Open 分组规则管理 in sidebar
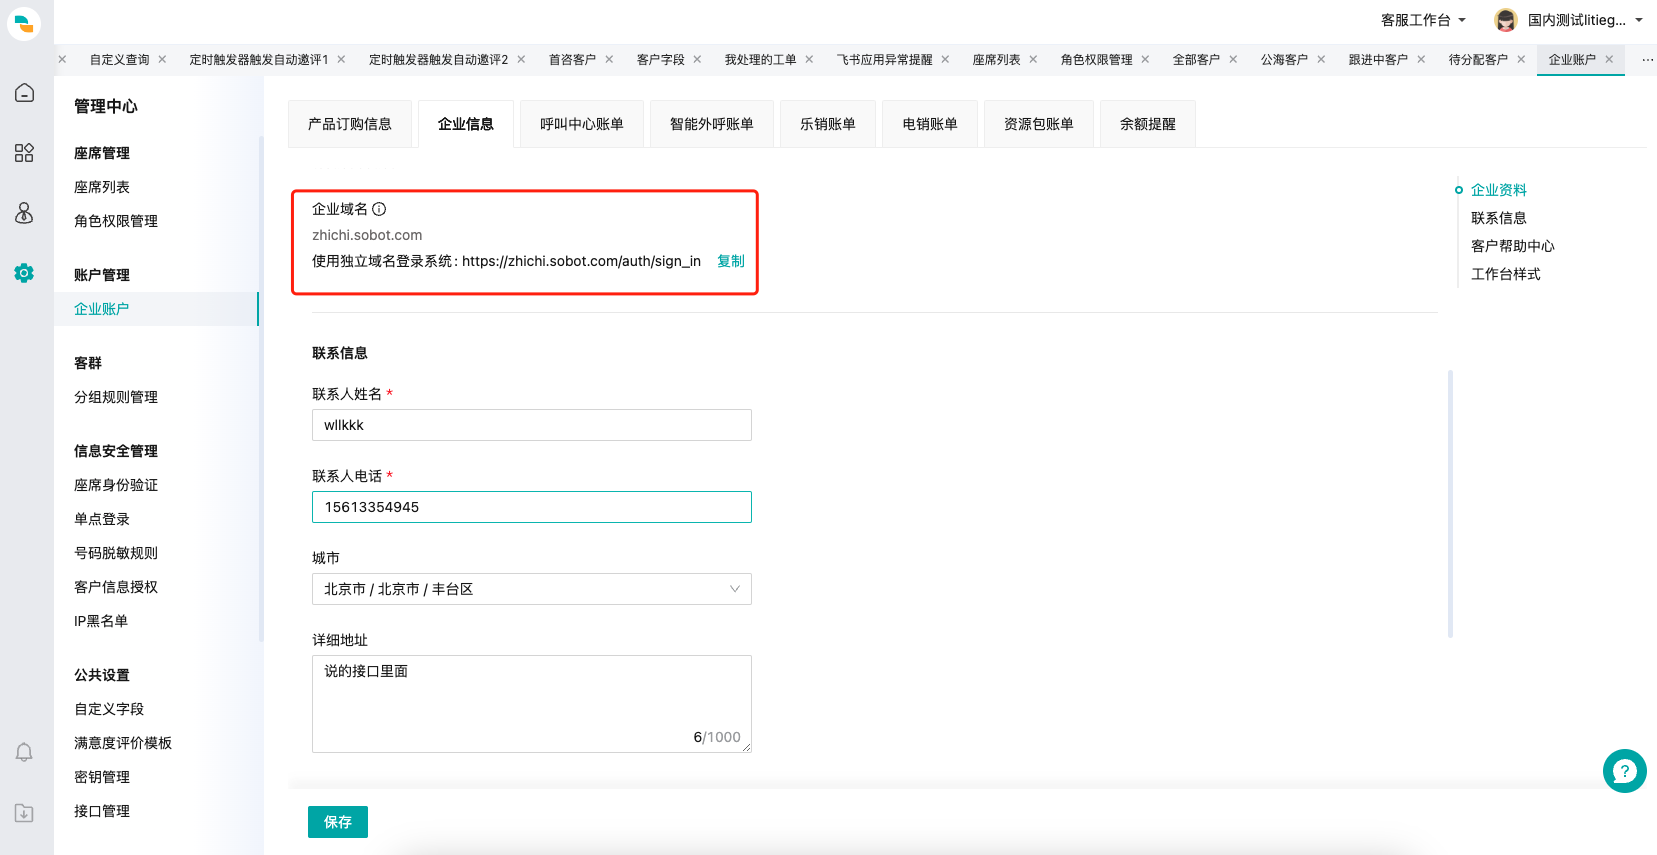Screen dimensions: 1657x855 pyautogui.click(x=116, y=397)
